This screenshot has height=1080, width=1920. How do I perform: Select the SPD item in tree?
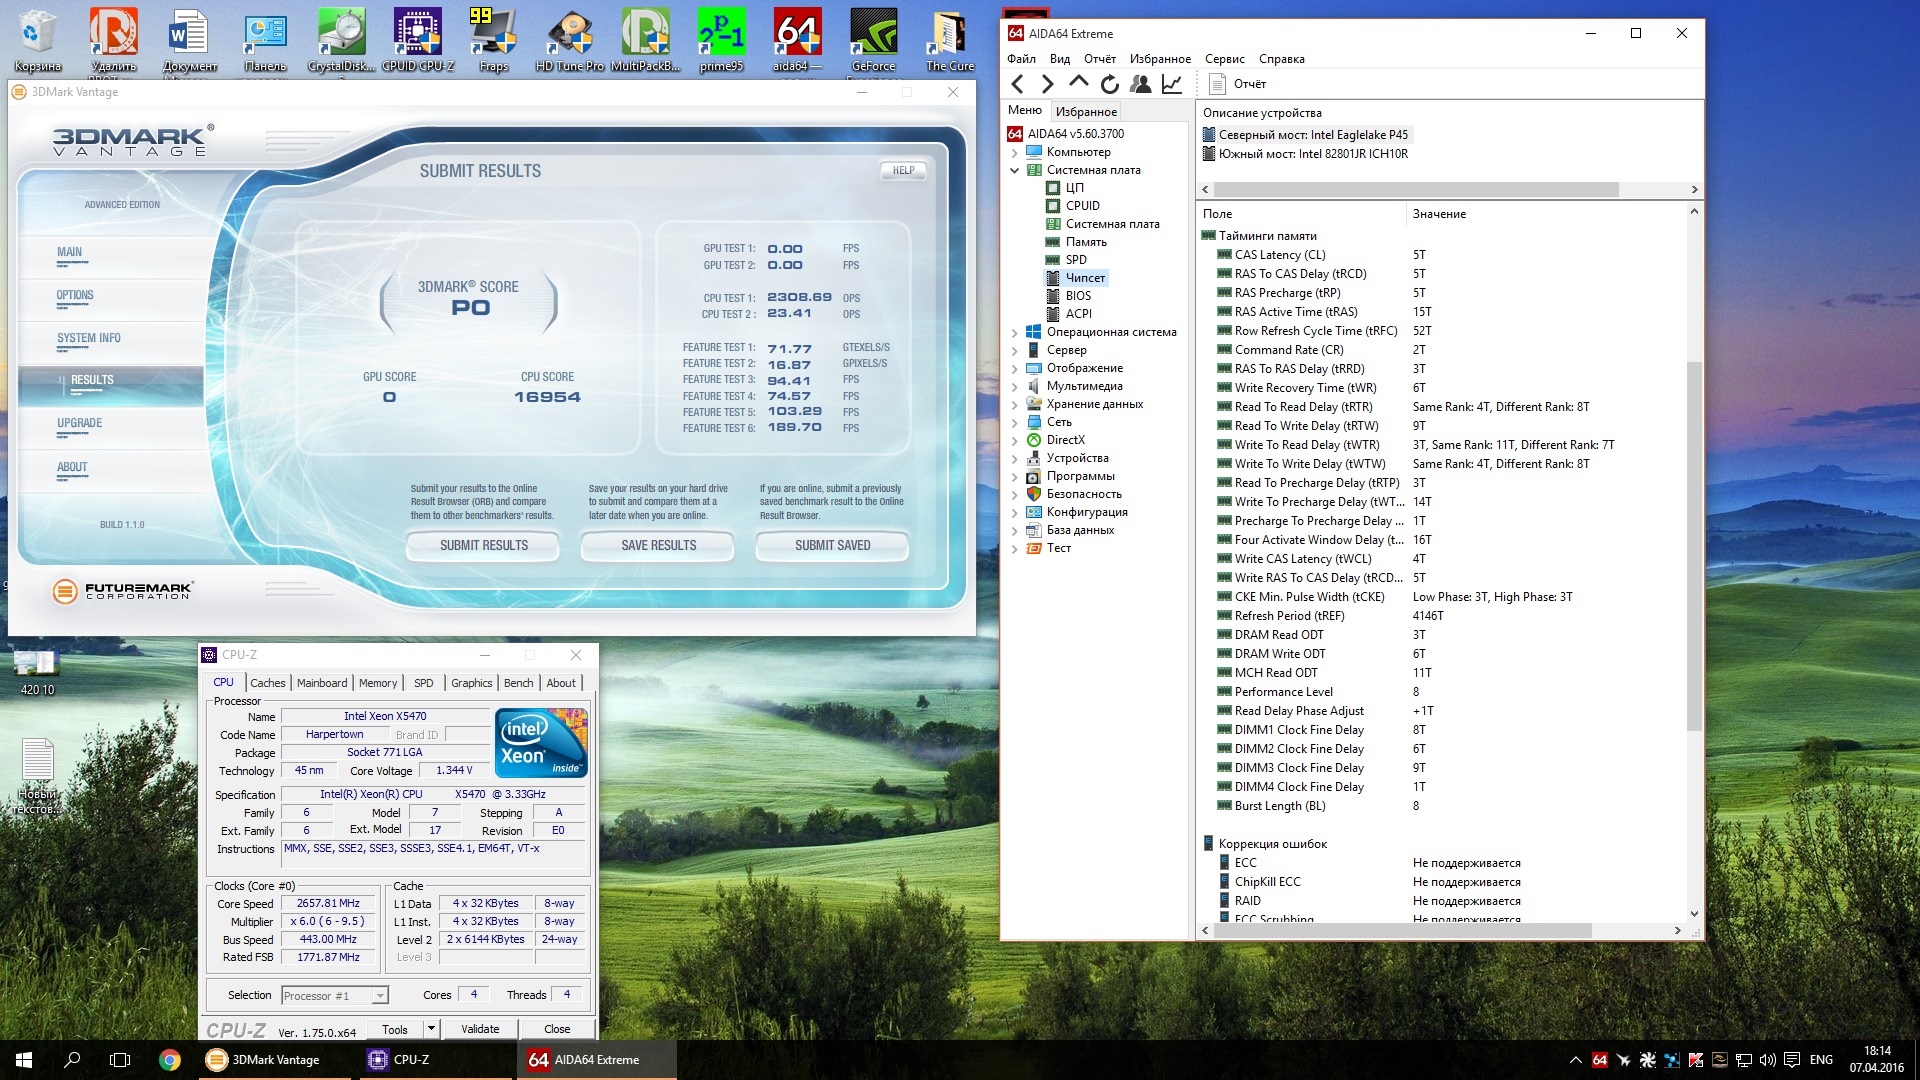click(x=1076, y=260)
